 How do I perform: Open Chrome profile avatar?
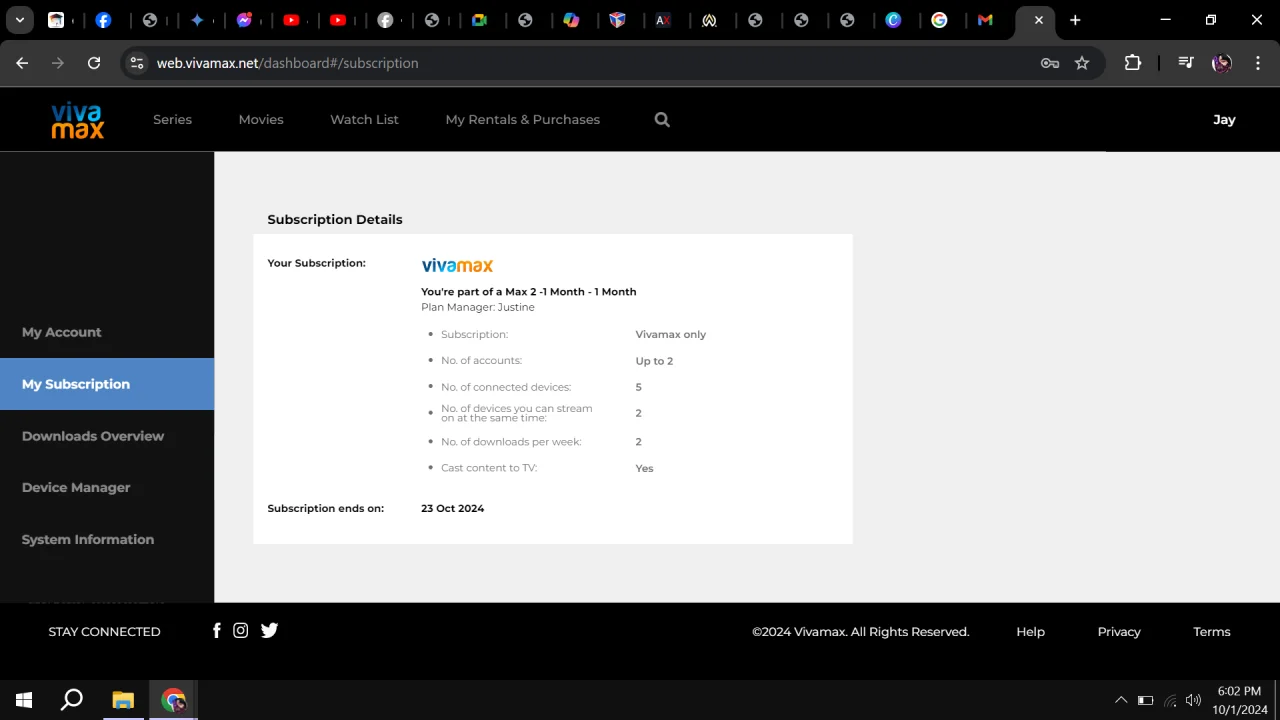click(x=1221, y=63)
